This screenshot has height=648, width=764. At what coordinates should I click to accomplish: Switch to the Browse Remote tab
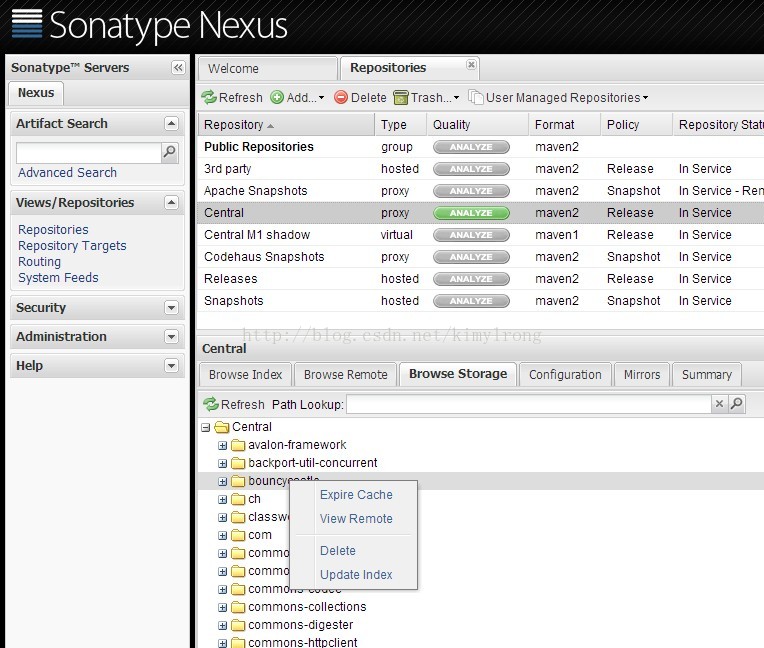click(x=345, y=374)
